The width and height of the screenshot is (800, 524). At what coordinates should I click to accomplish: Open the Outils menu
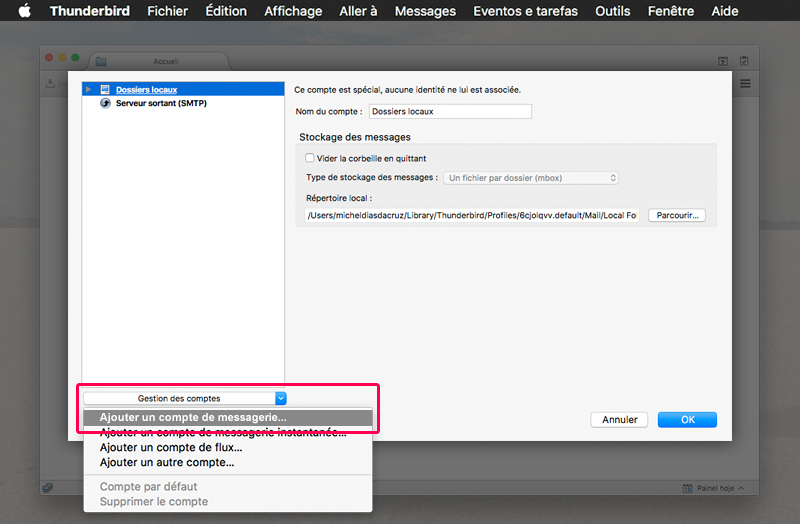(x=612, y=11)
